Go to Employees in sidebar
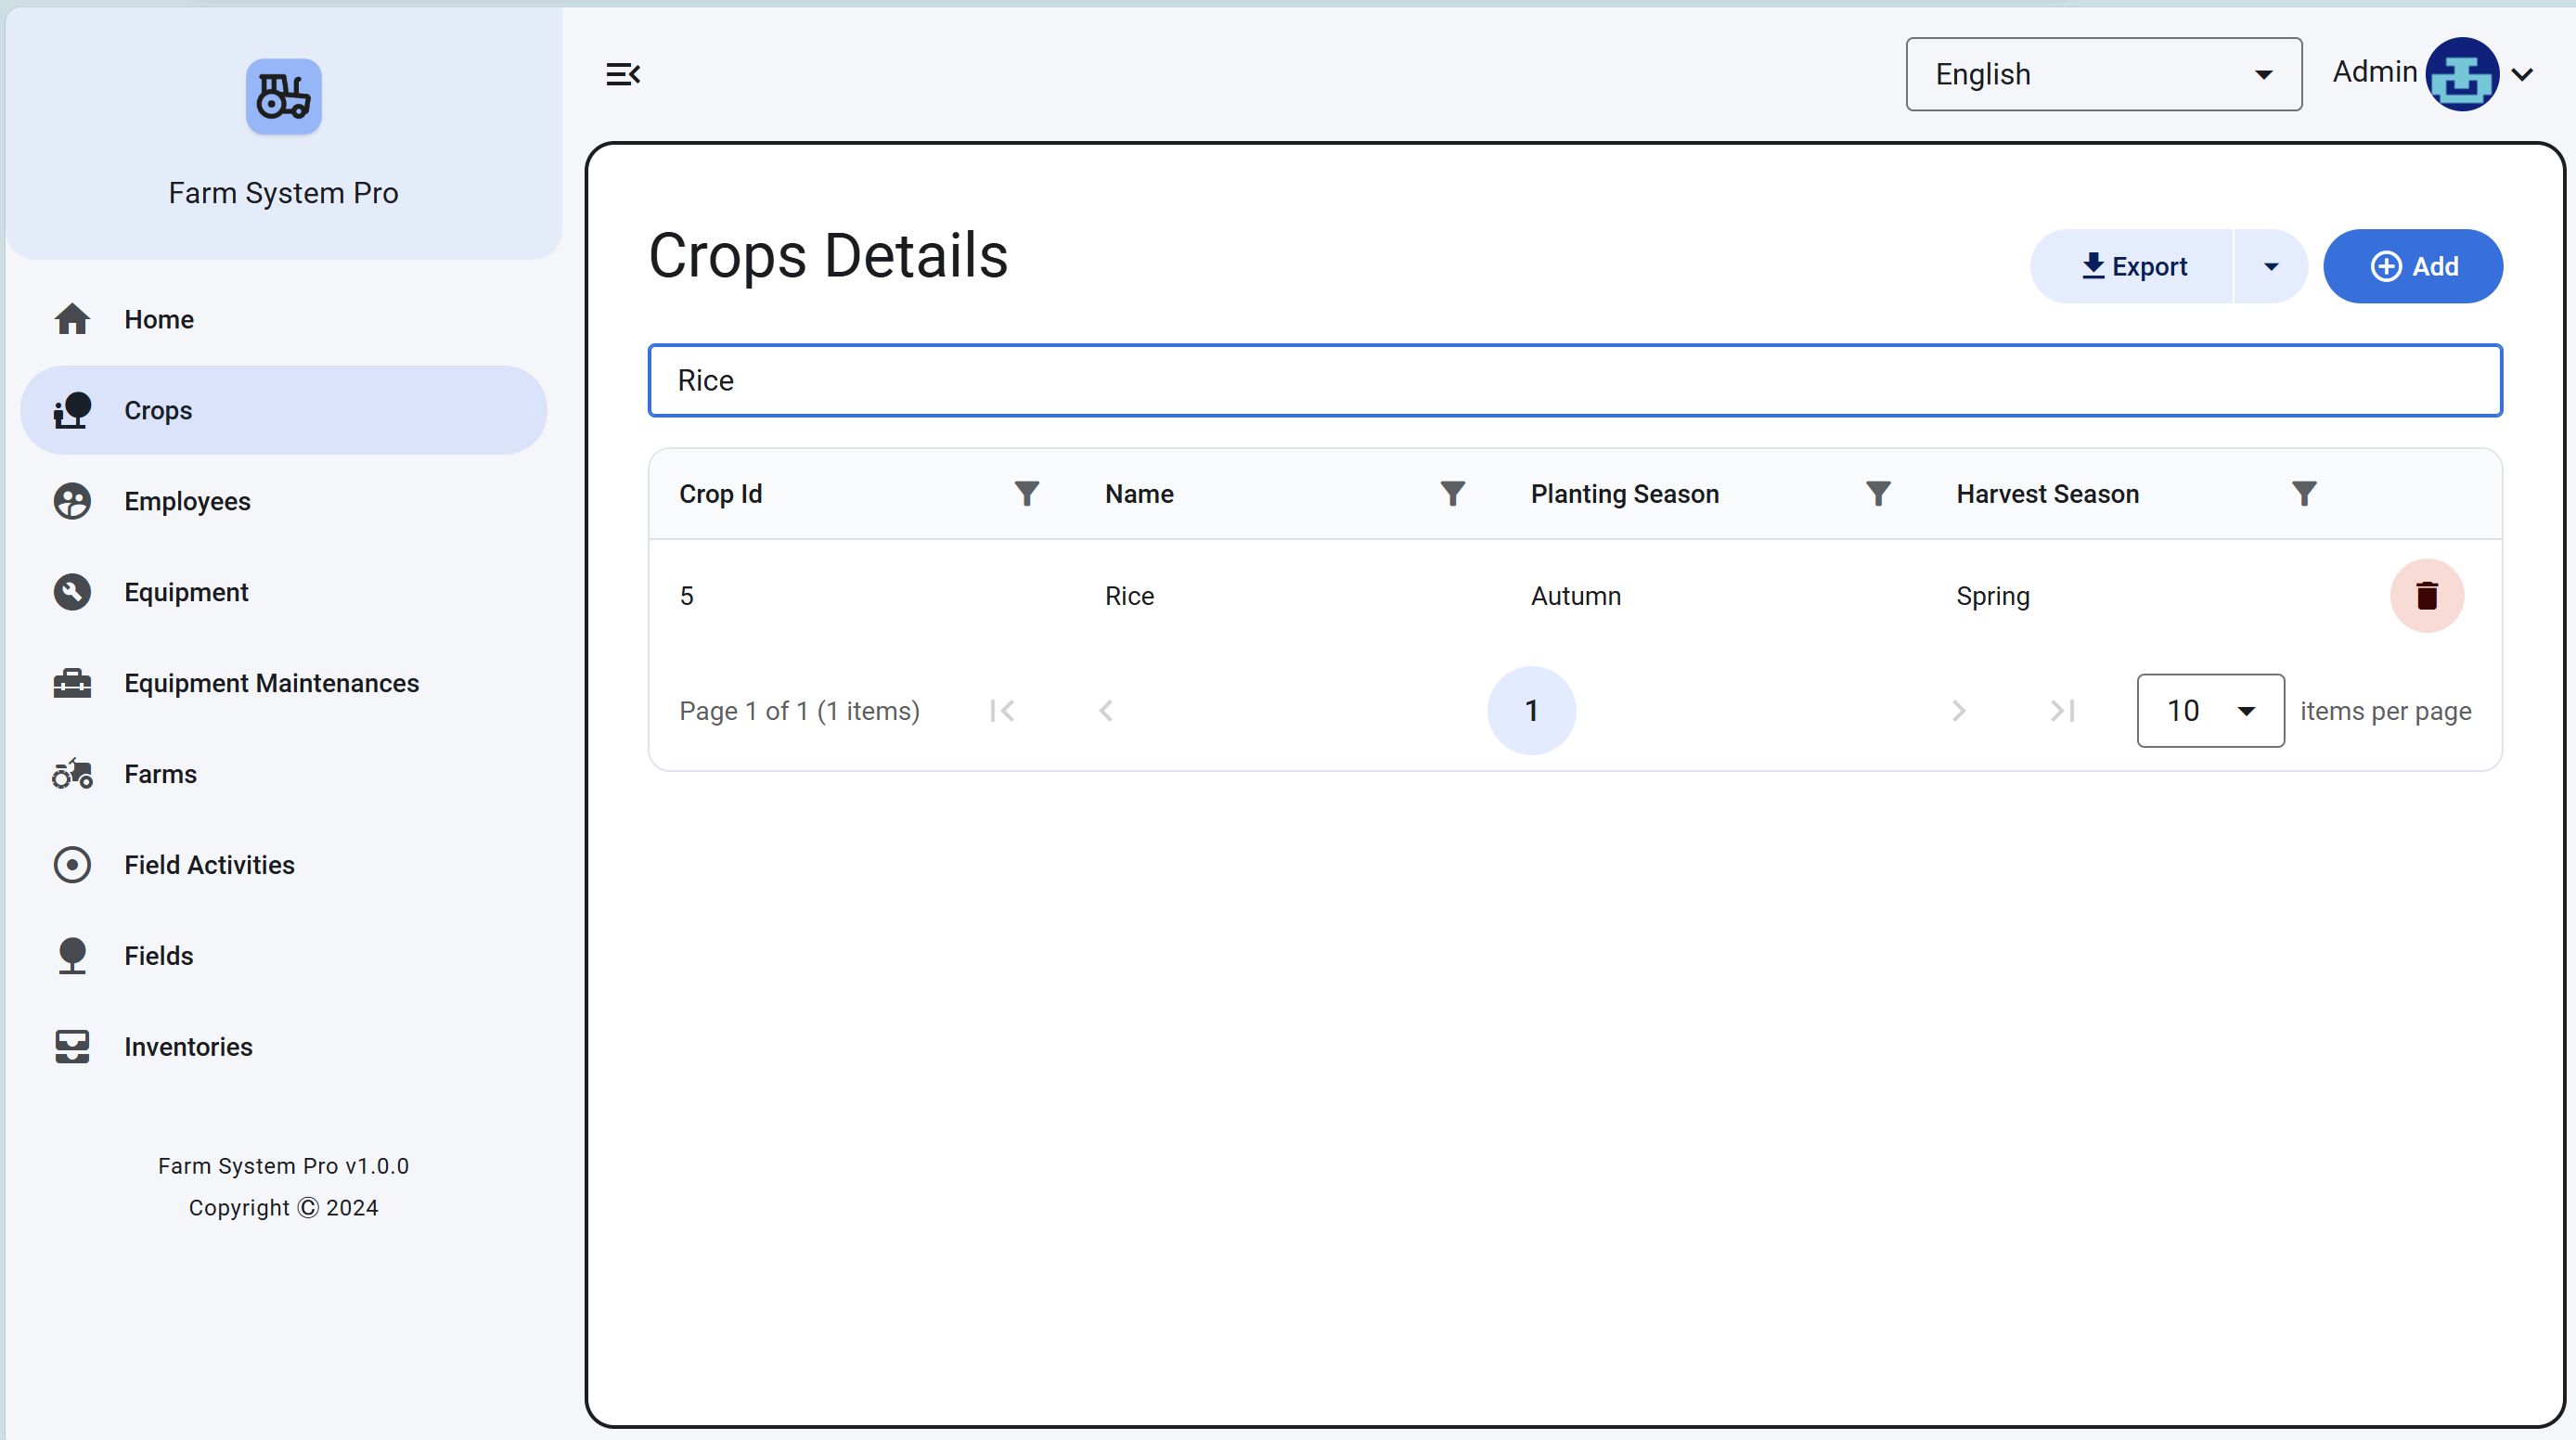The height and width of the screenshot is (1440, 2576). [187, 501]
